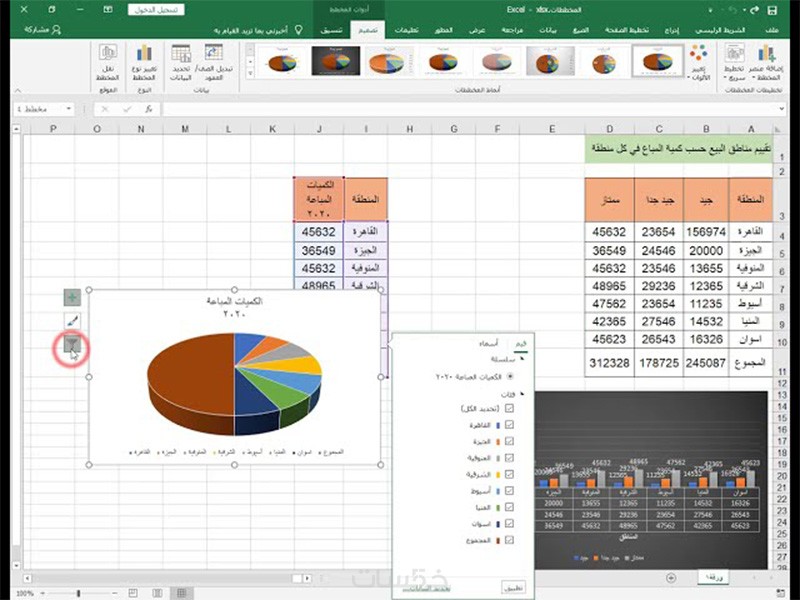Click Change Chart Type in the ribbon

(x=144, y=62)
